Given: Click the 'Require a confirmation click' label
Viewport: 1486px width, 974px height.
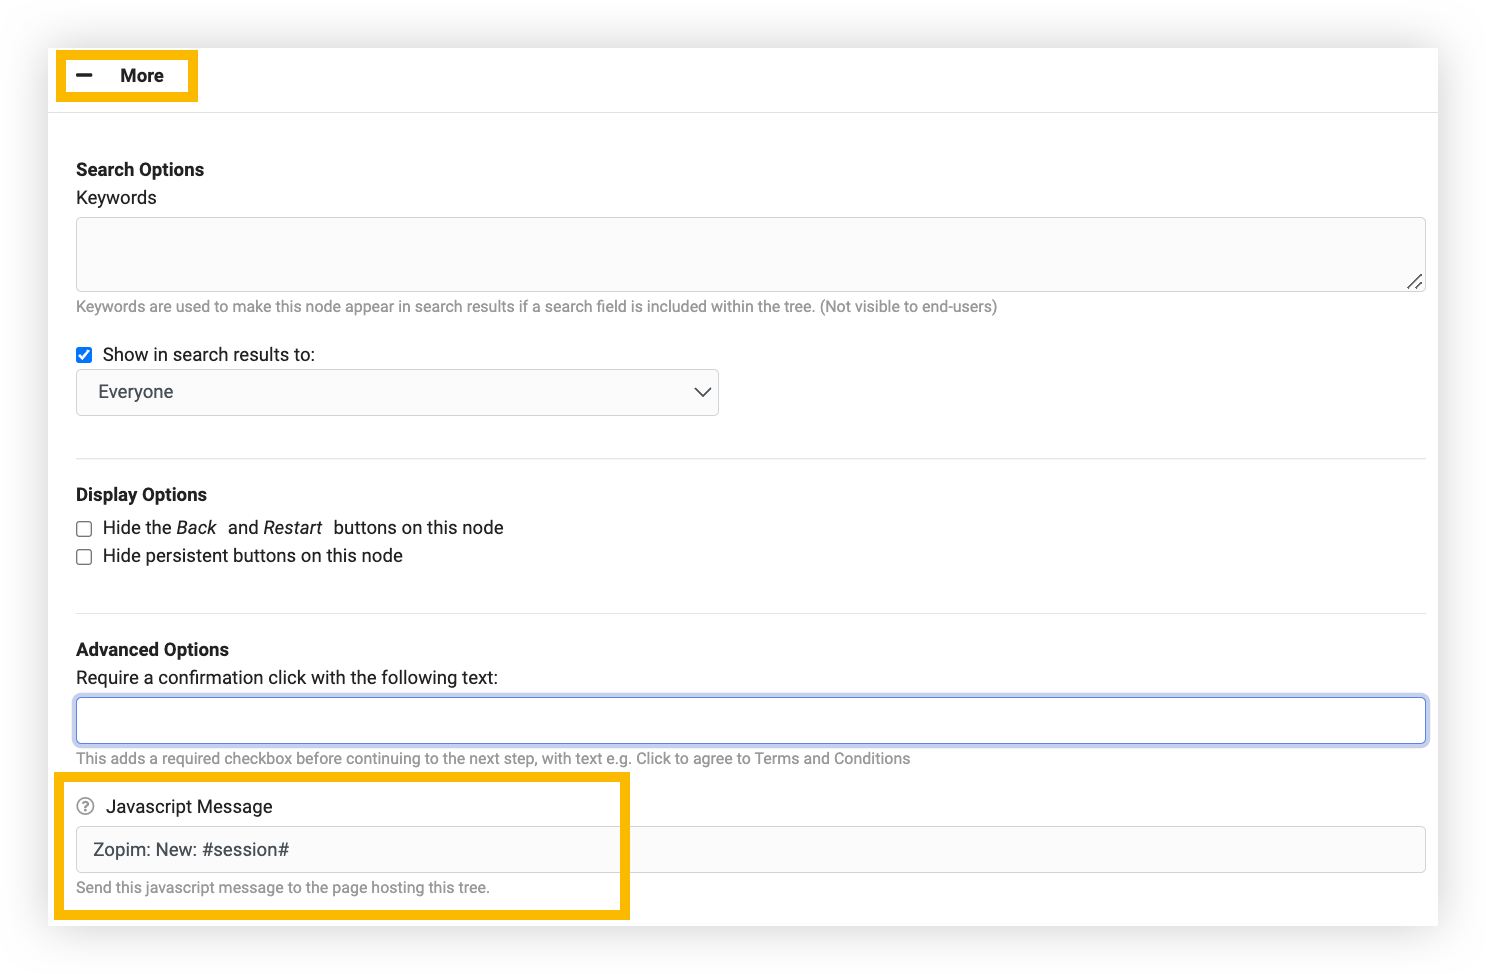Looking at the screenshot, I should coord(286,678).
